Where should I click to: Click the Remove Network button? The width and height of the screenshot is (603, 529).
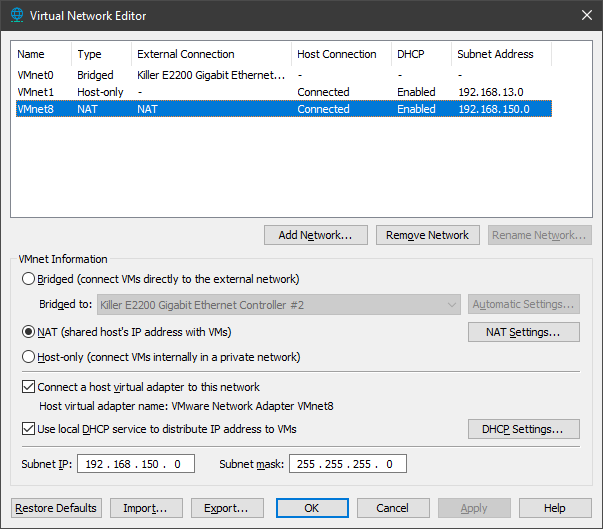point(428,235)
